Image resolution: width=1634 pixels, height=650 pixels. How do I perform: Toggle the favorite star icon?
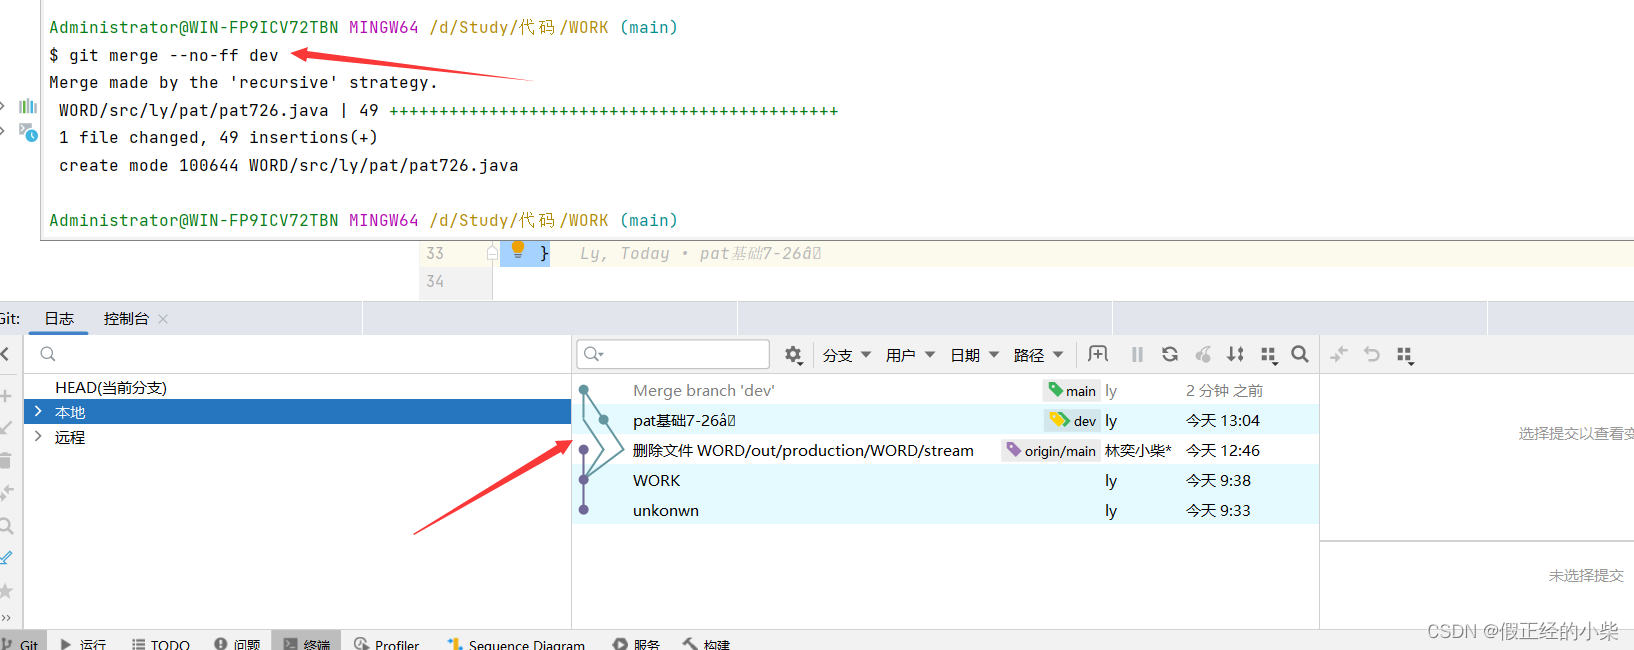coord(5,590)
